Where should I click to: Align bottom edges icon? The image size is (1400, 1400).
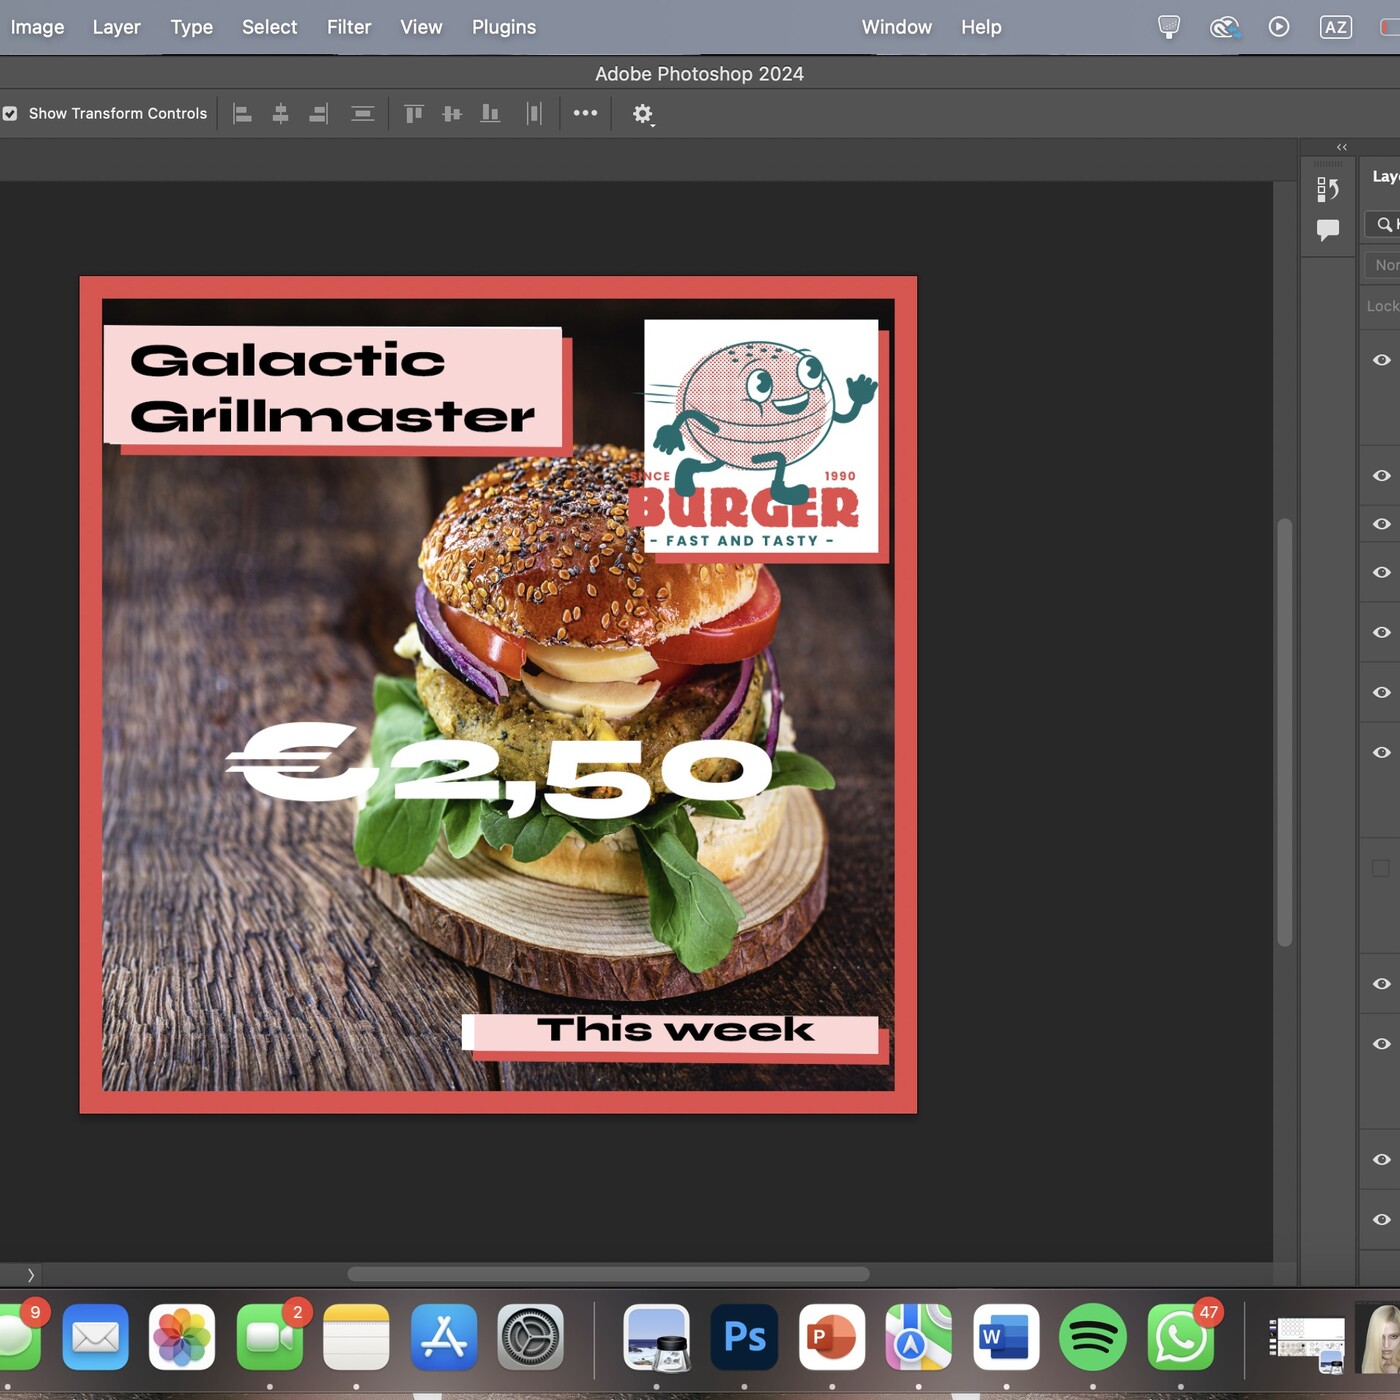click(490, 114)
